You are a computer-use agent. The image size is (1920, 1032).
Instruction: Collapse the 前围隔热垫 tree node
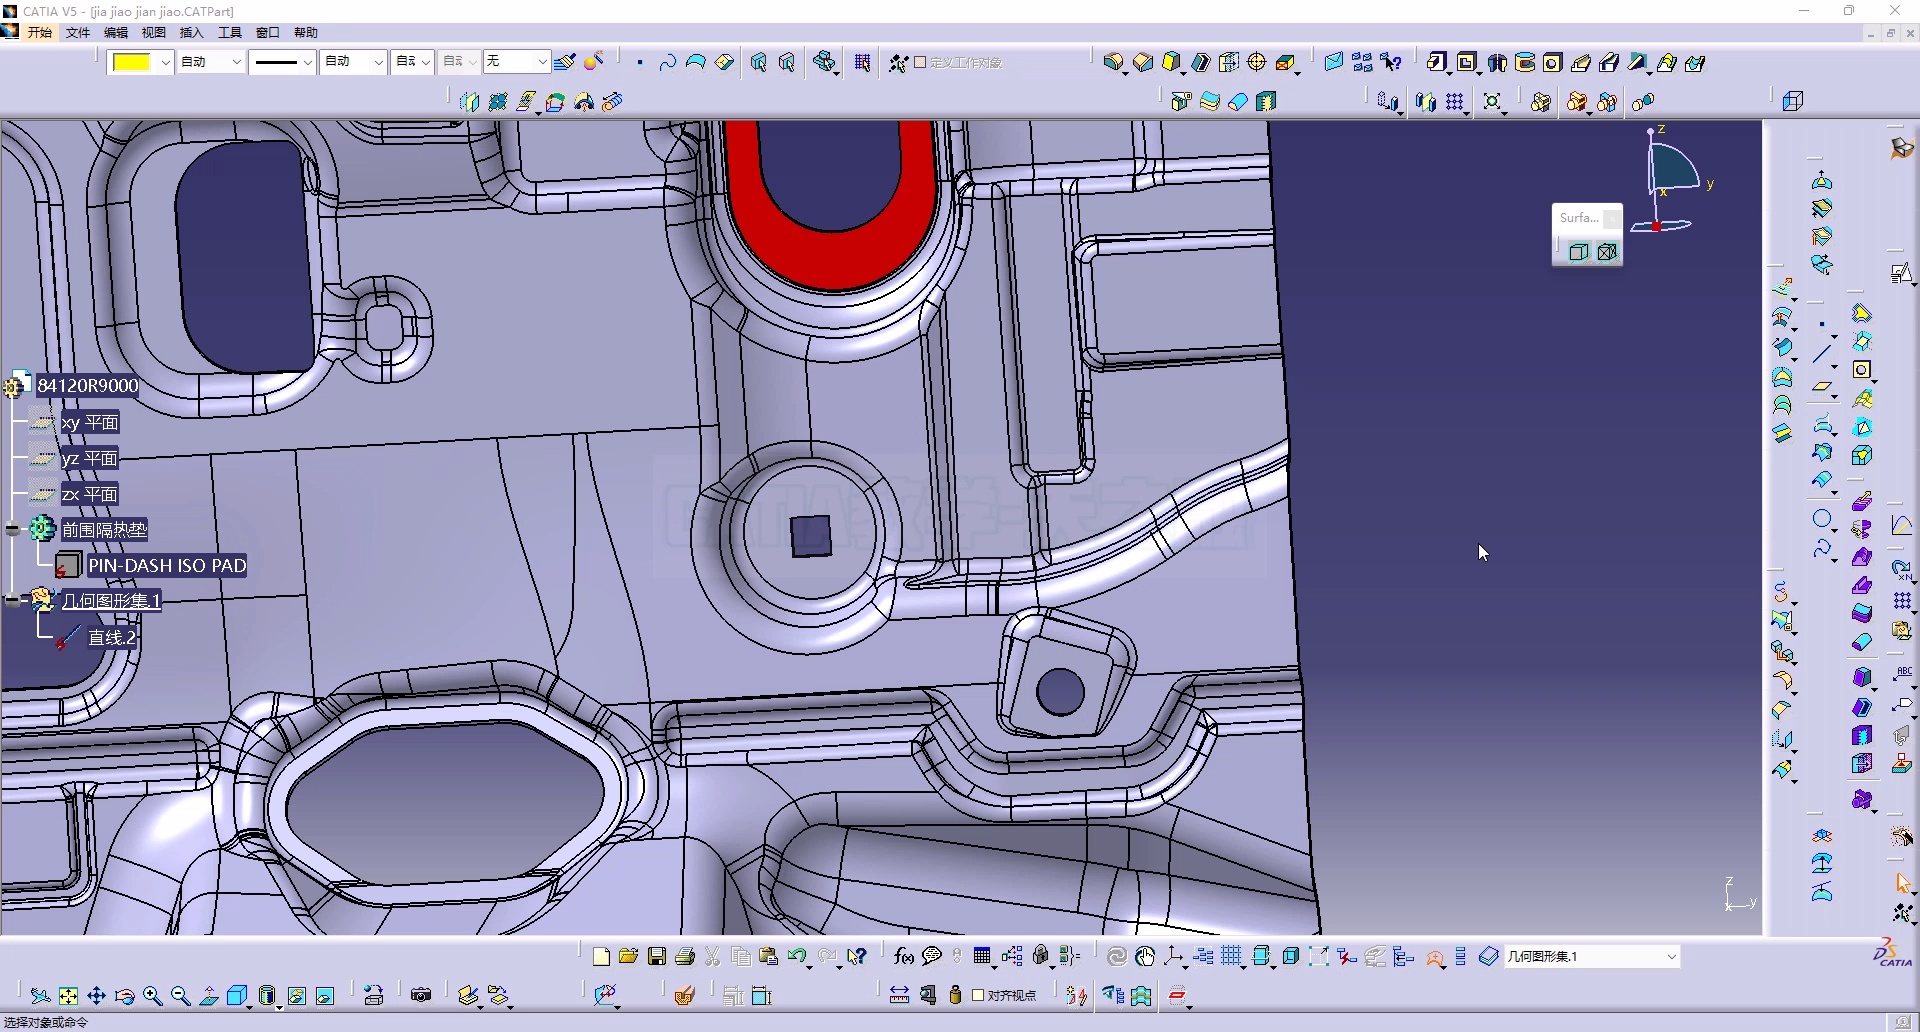tap(13, 529)
